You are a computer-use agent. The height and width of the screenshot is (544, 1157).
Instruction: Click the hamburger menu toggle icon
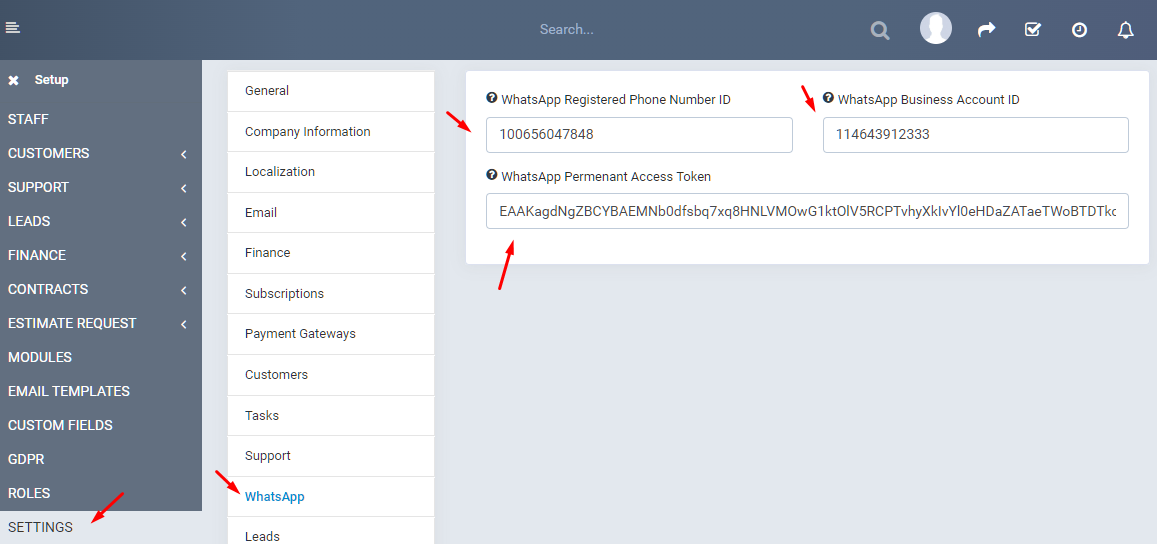pos(12,28)
